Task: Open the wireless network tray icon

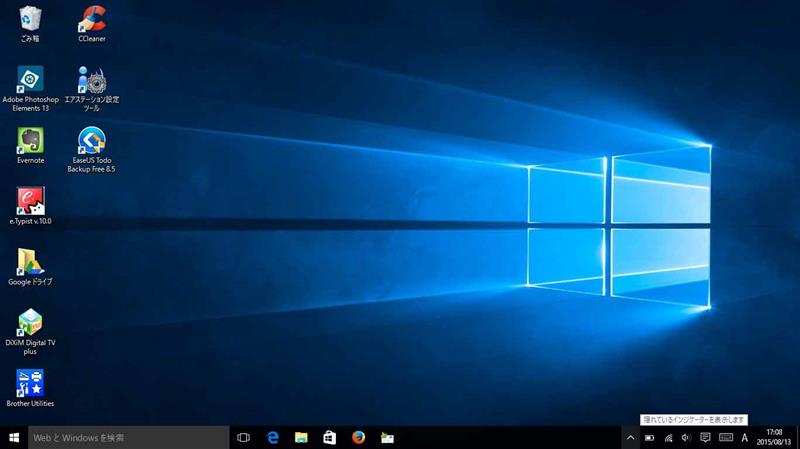Action: (x=668, y=438)
